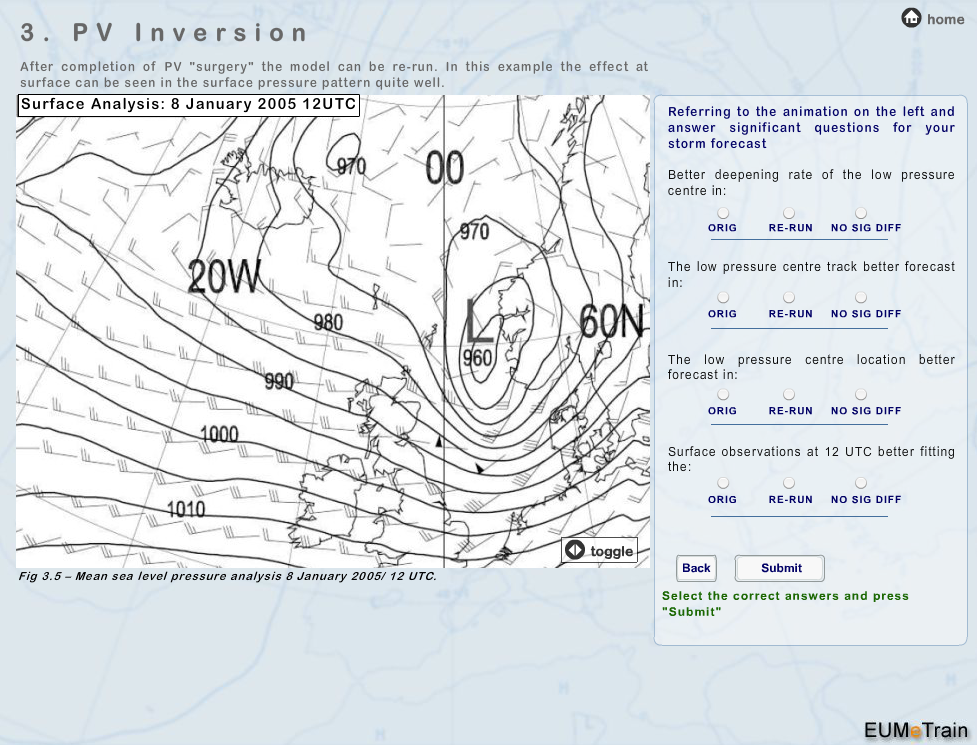Click the toggle arrows icon on map
Screen dimensions: 977x745
[x=575, y=550]
